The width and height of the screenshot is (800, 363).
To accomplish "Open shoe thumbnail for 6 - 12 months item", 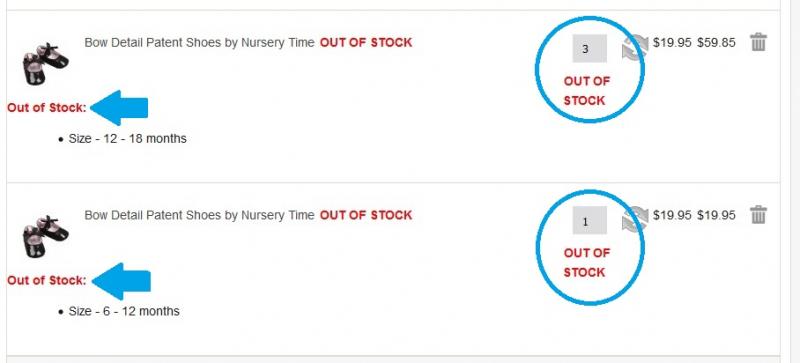I will click(x=45, y=236).
